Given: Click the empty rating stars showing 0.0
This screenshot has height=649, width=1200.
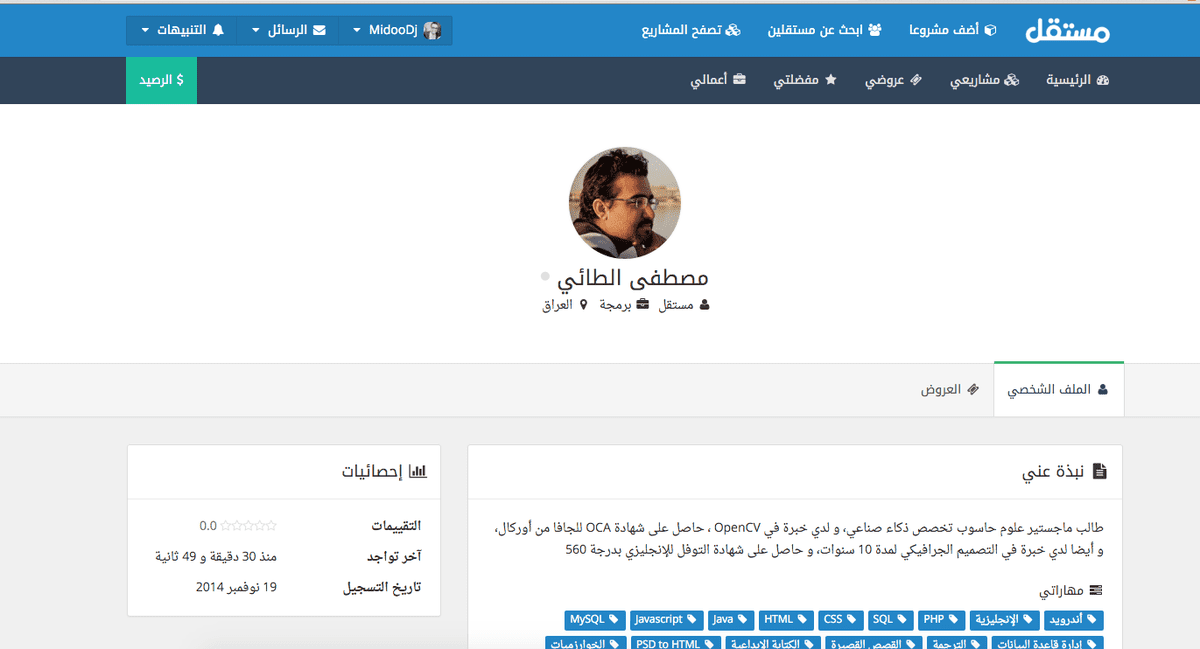Looking at the screenshot, I should 249,525.
